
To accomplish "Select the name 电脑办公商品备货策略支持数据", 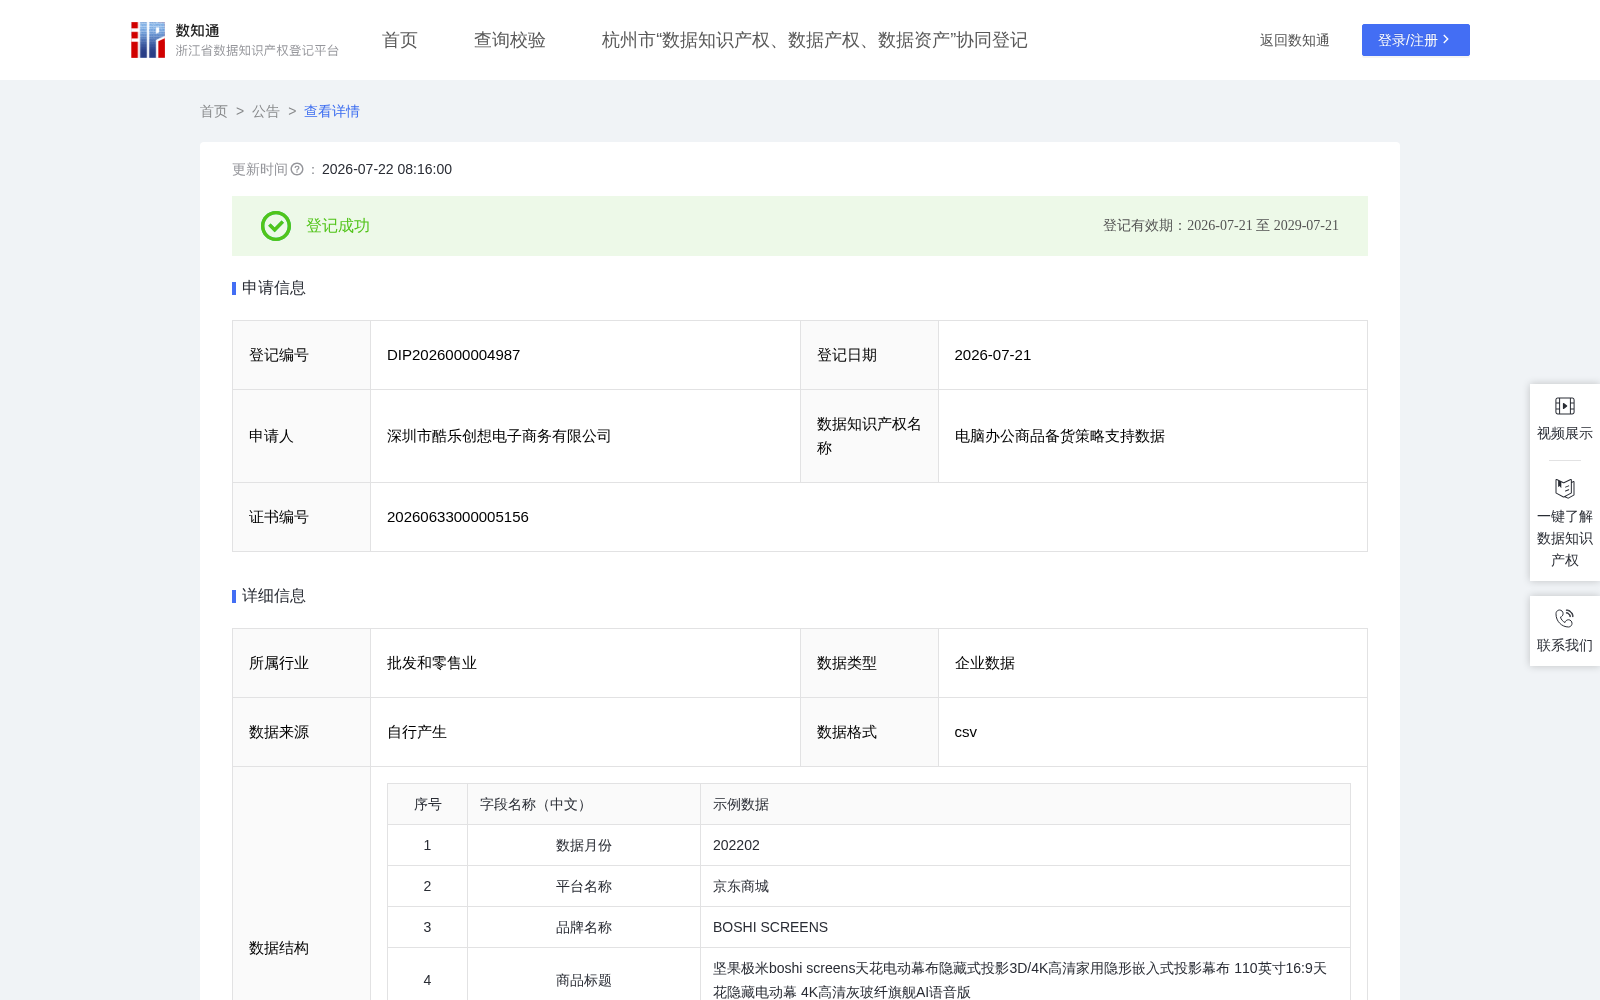I will pyautogui.click(x=1060, y=436).
